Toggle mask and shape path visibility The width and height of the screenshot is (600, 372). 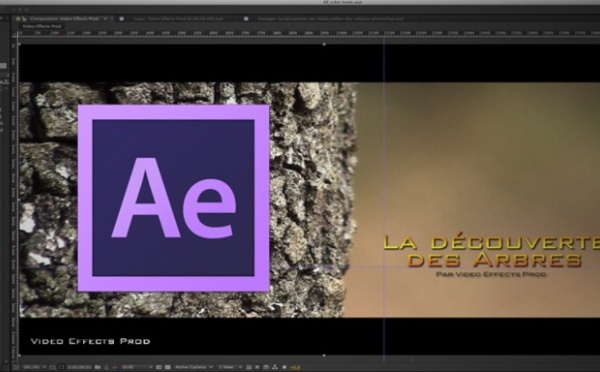tap(61, 367)
